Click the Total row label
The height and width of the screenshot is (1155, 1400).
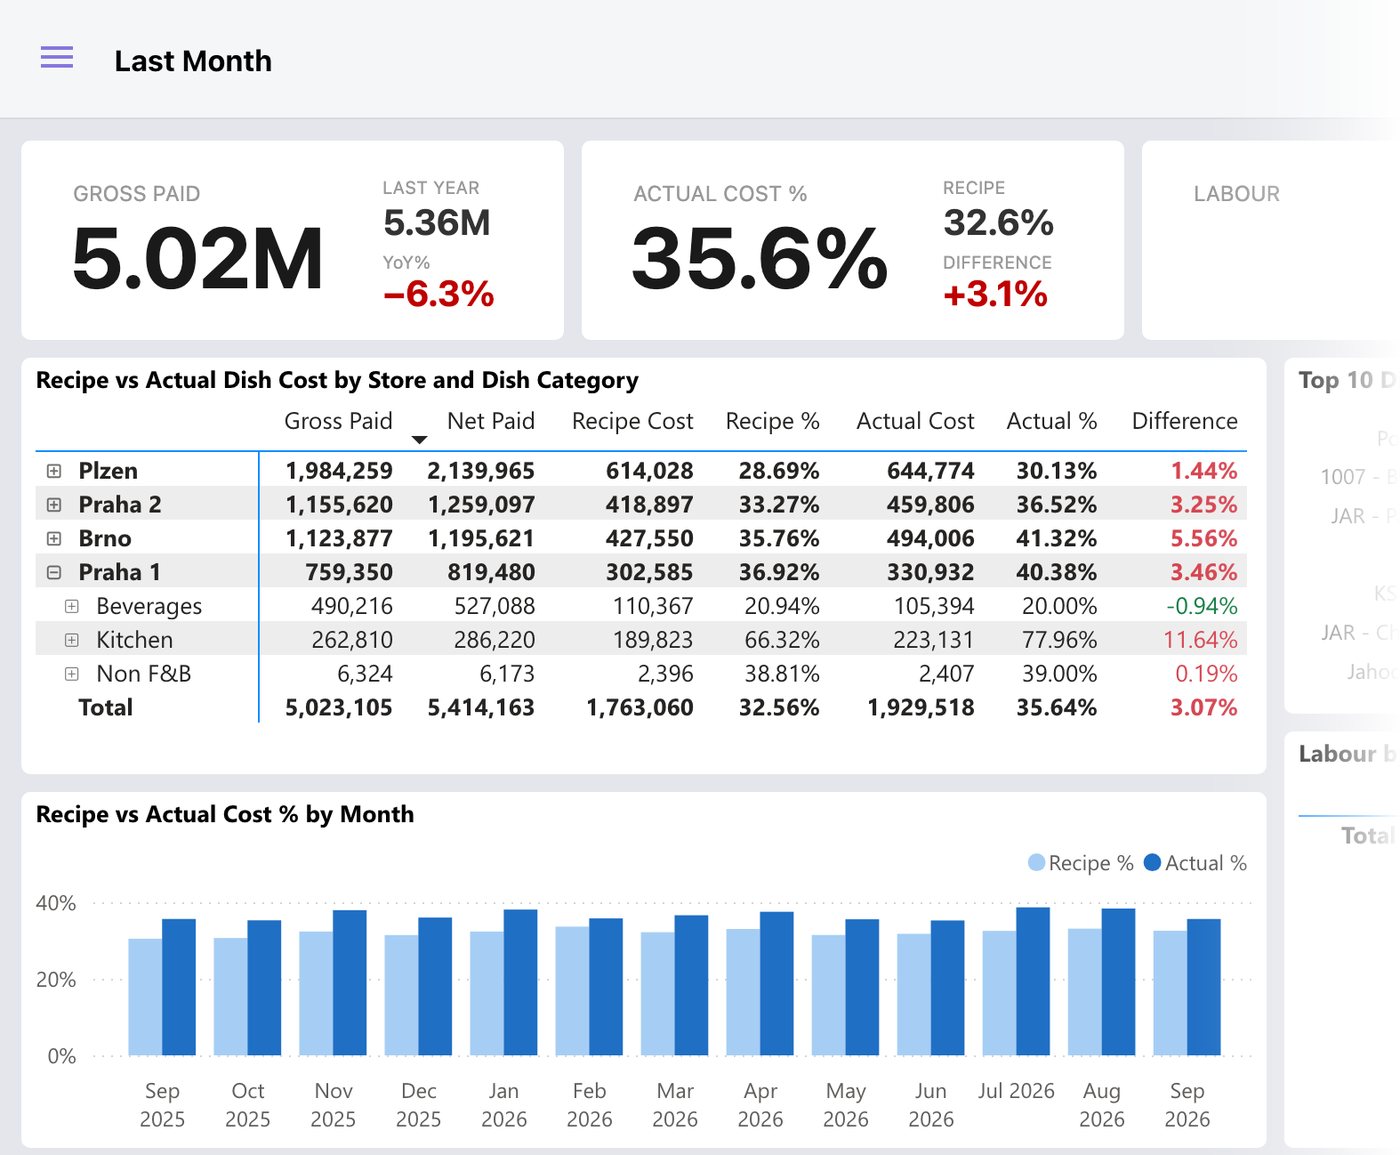tap(105, 708)
